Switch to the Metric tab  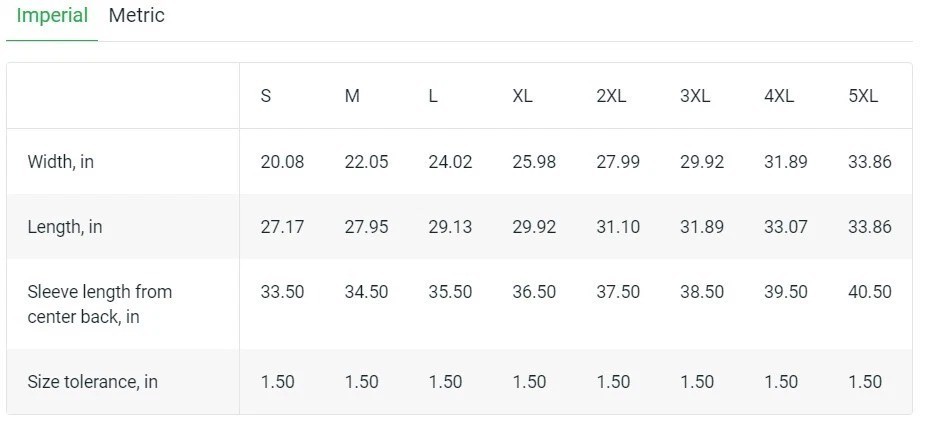click(x=136, y=16)
